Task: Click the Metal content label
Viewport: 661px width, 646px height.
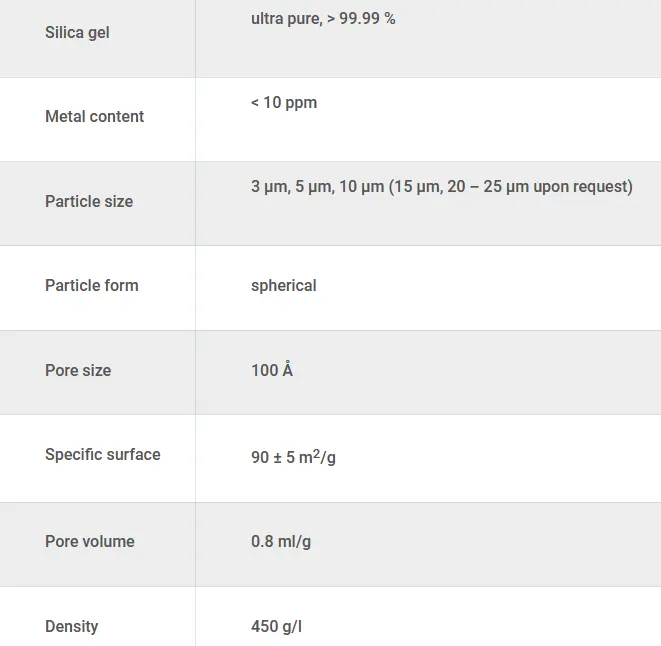Action: pos(94,116)
